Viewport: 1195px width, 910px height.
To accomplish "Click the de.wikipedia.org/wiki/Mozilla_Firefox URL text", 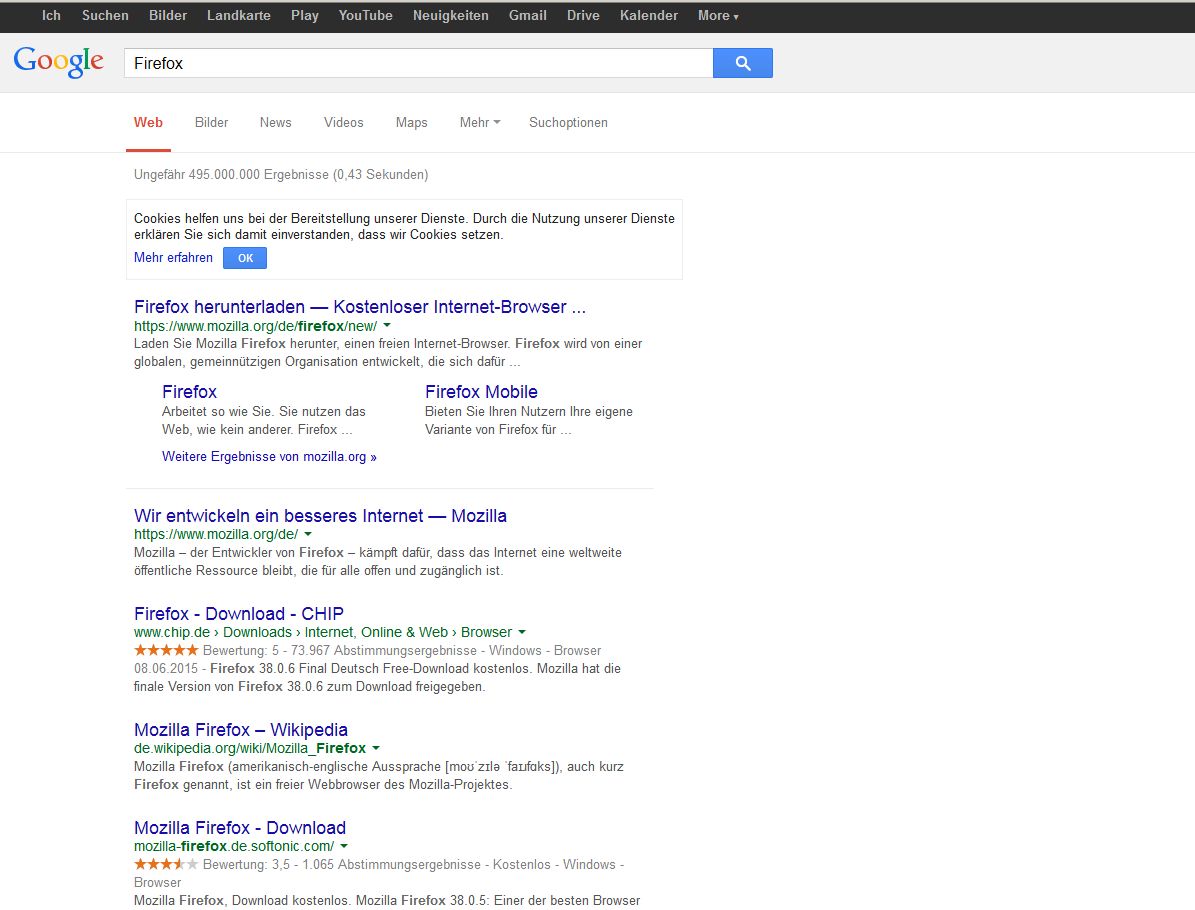I will 250,748.
